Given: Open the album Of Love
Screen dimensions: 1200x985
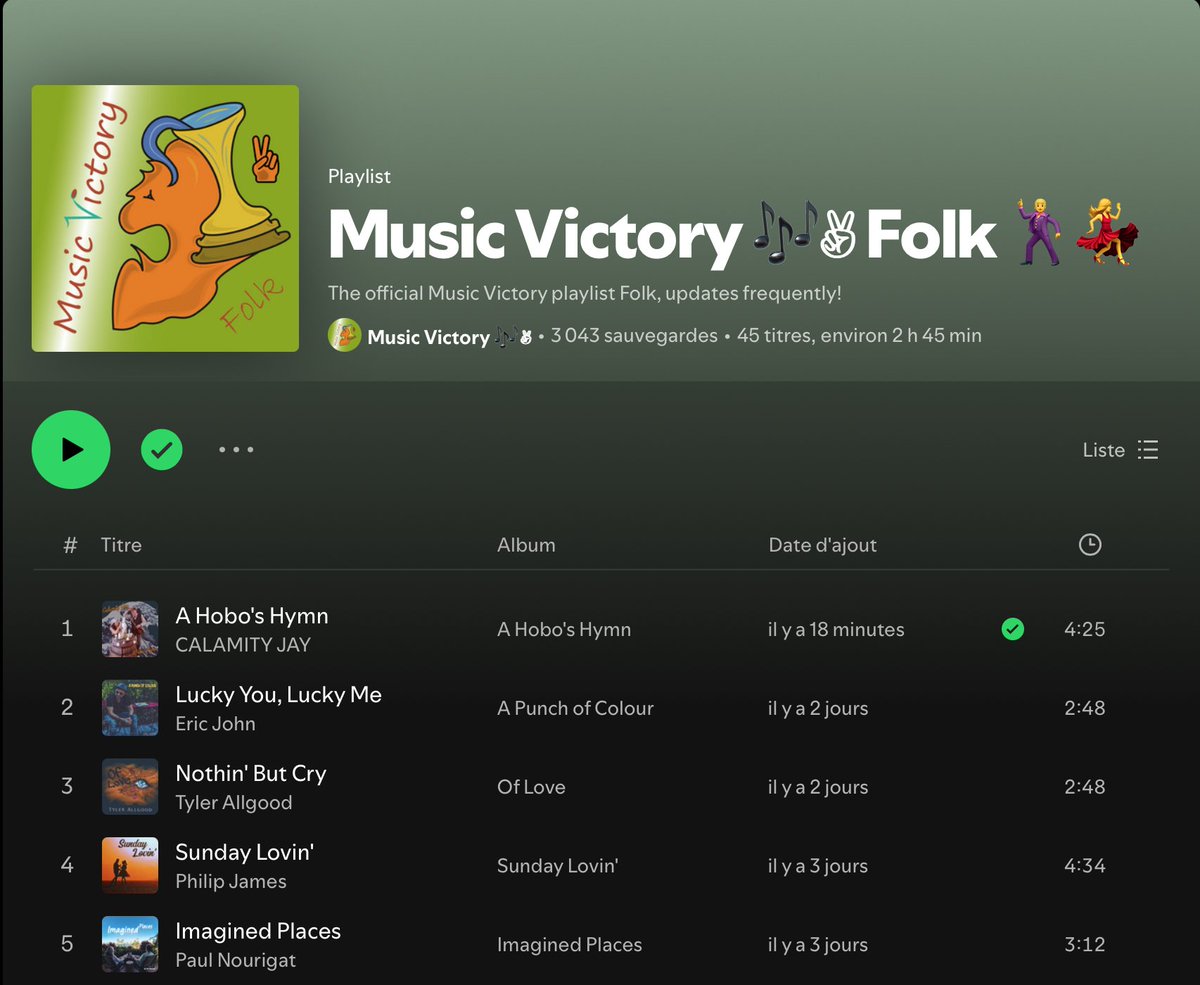Looking at the screenshot, I should (531, 788).
